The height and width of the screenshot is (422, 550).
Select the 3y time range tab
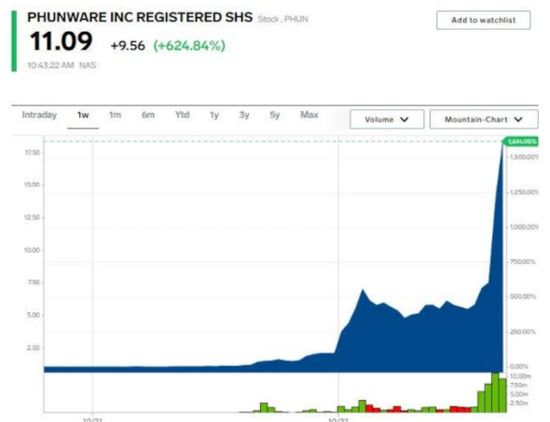[x=244, y=115]
